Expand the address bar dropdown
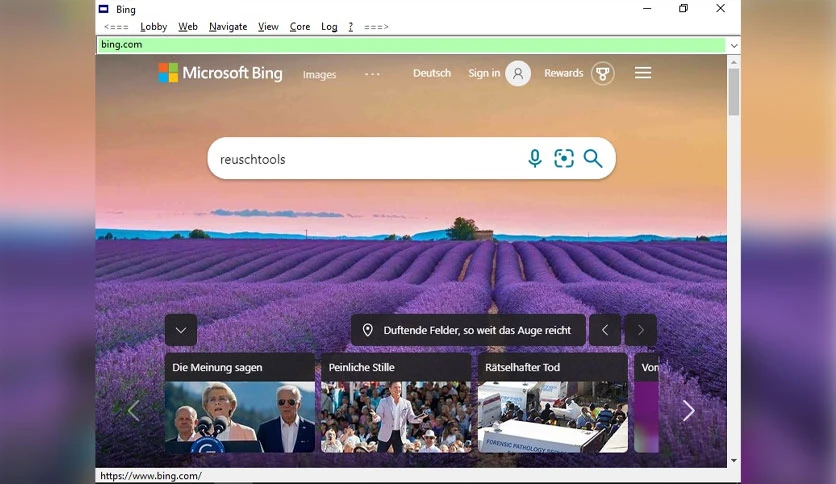This screenshot has width=836, height=484. pos(734,45)
